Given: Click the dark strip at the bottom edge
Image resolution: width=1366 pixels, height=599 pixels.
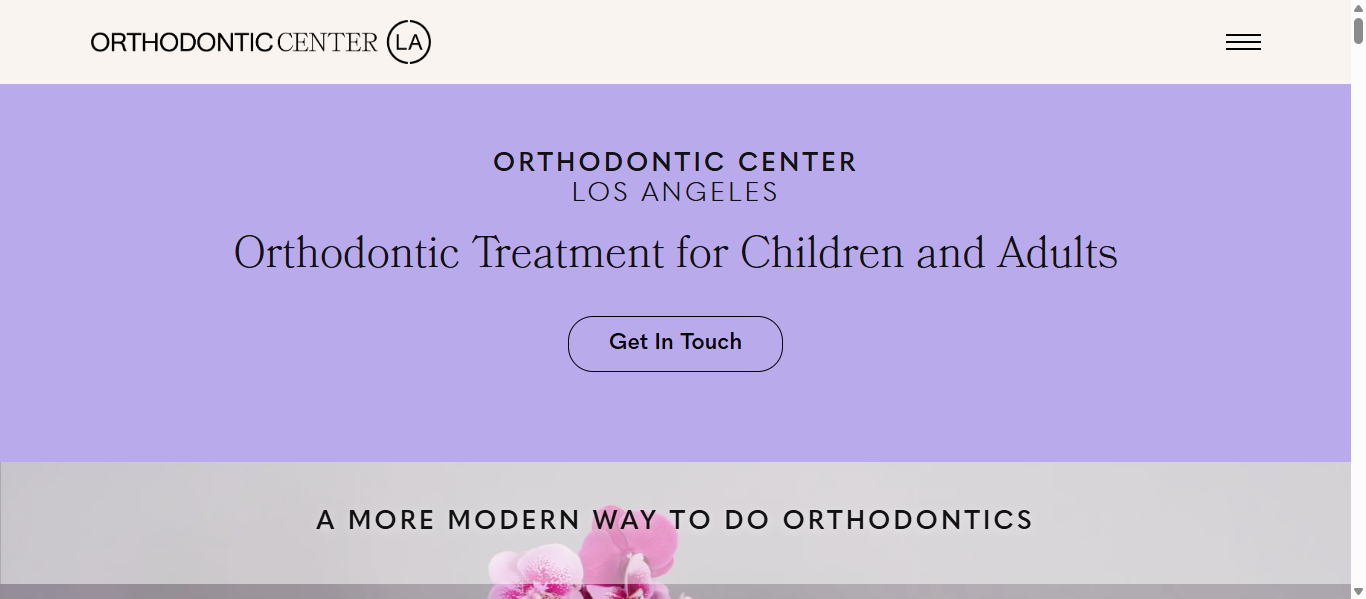Looking at the screenshot, I should pos(250,591).
